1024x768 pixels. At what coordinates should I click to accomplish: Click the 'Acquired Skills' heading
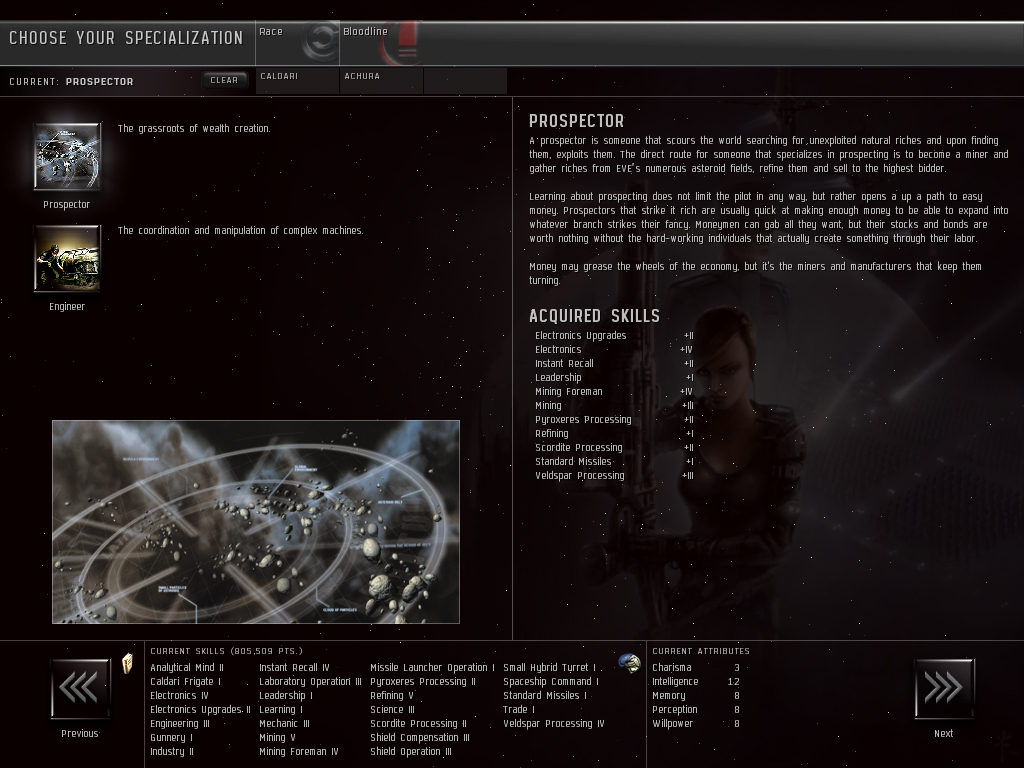(x=594, y=316)
